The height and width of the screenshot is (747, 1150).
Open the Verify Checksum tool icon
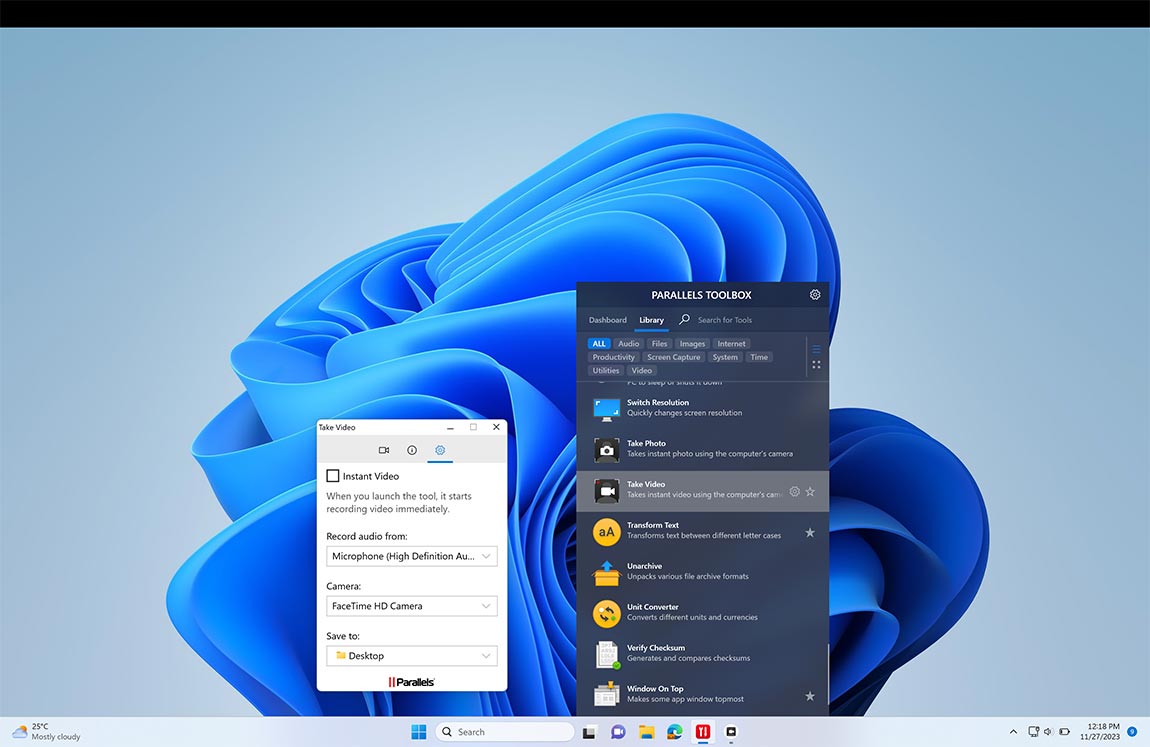[606, 654]
